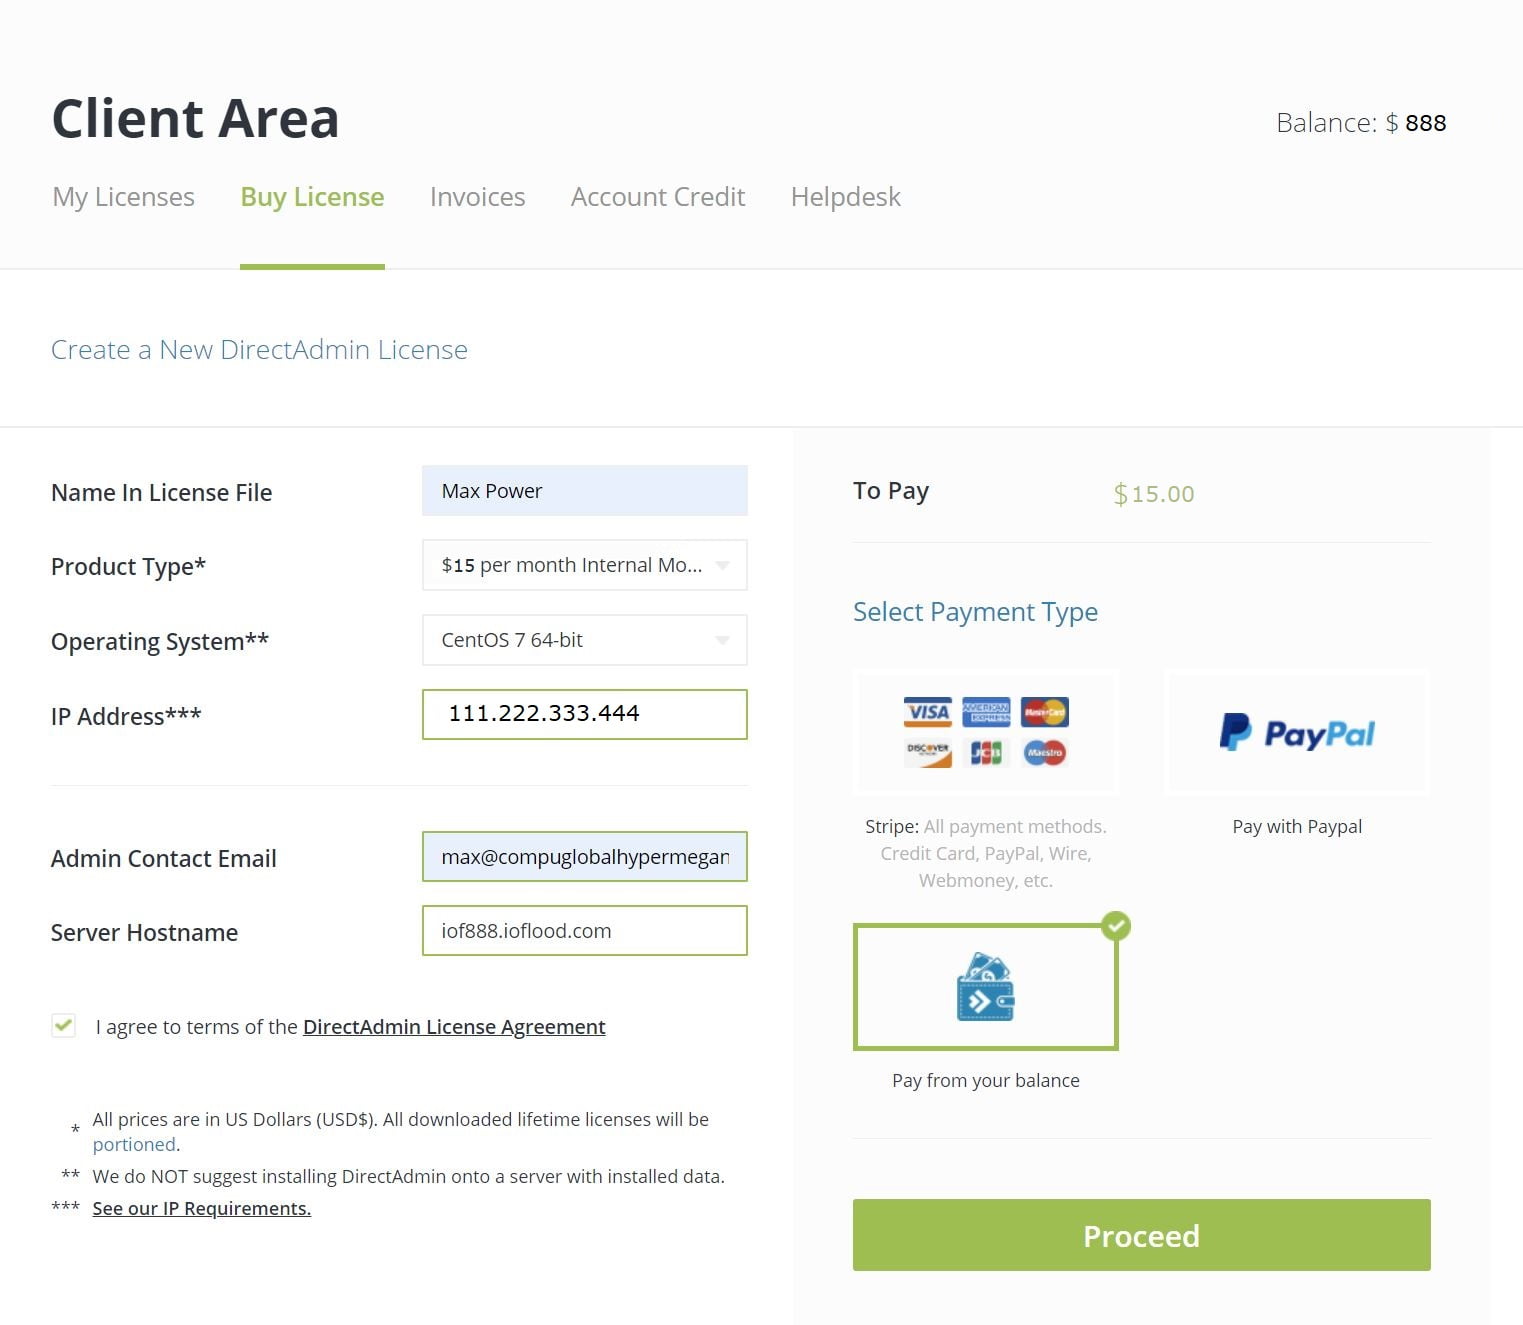Click the Visa card icon
1523x1325 pixels.
(x=928, y=712)
